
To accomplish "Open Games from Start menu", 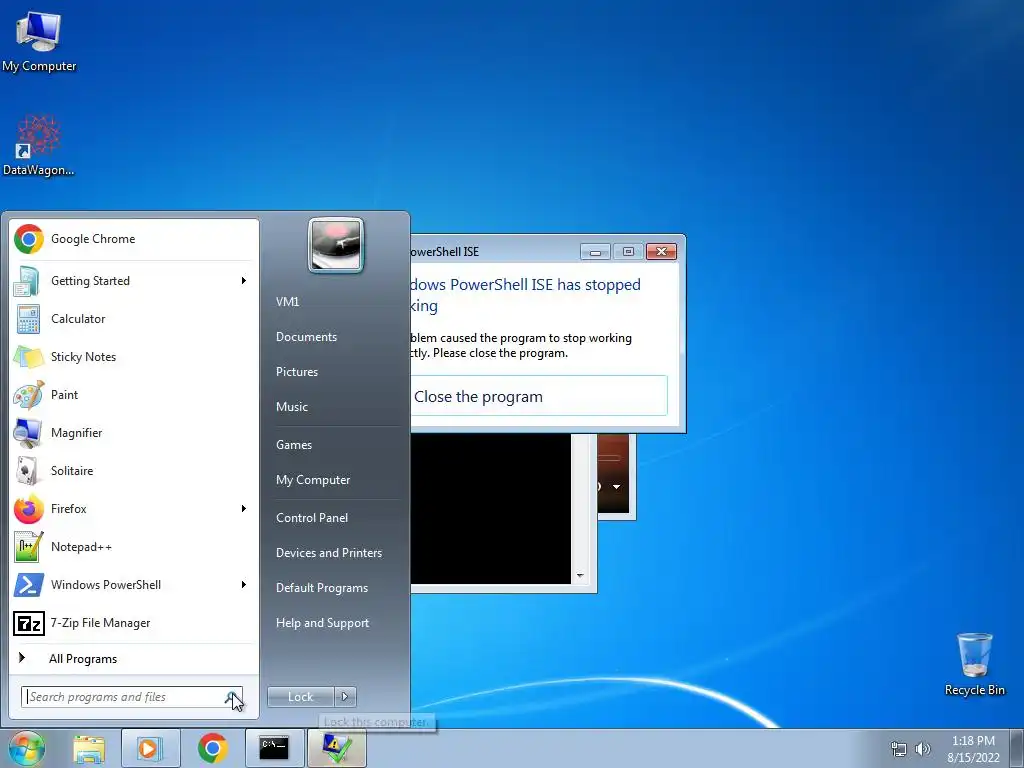I will coord(294,445).
